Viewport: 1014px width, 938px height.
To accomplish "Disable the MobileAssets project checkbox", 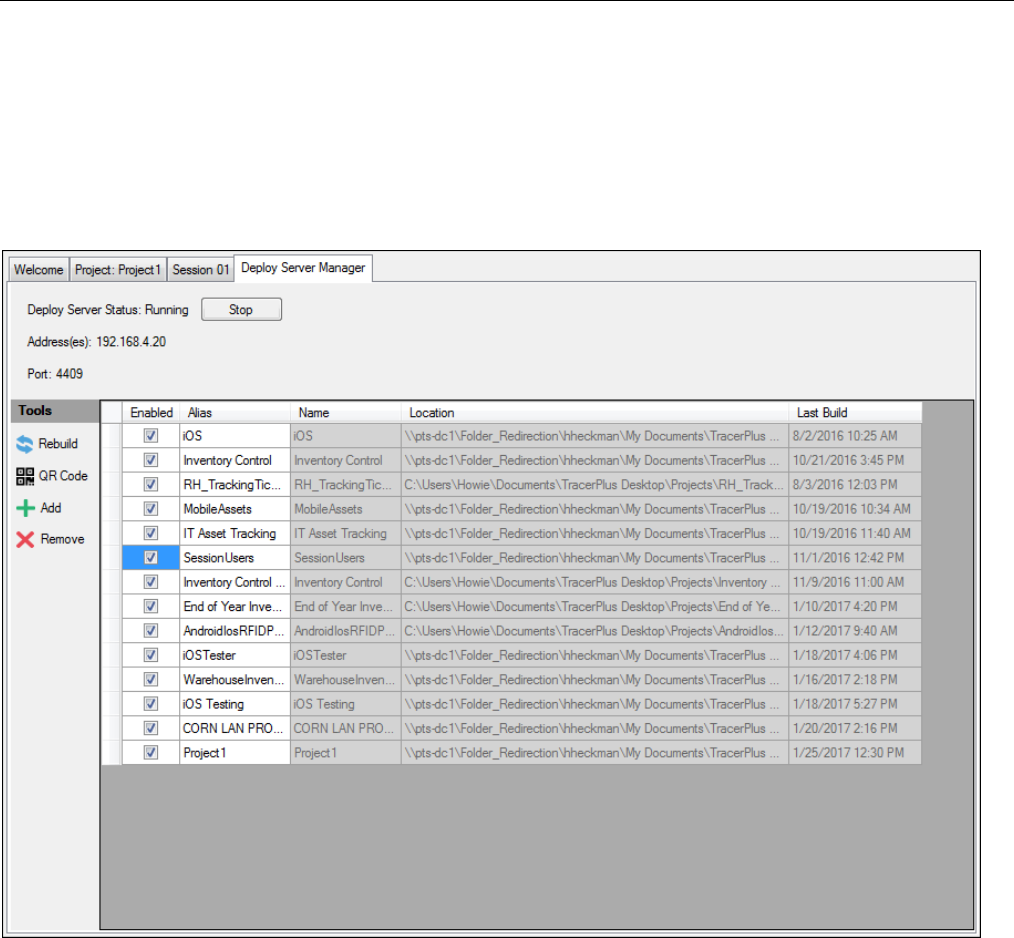I will pyautogui.click(x=151, y=509).
